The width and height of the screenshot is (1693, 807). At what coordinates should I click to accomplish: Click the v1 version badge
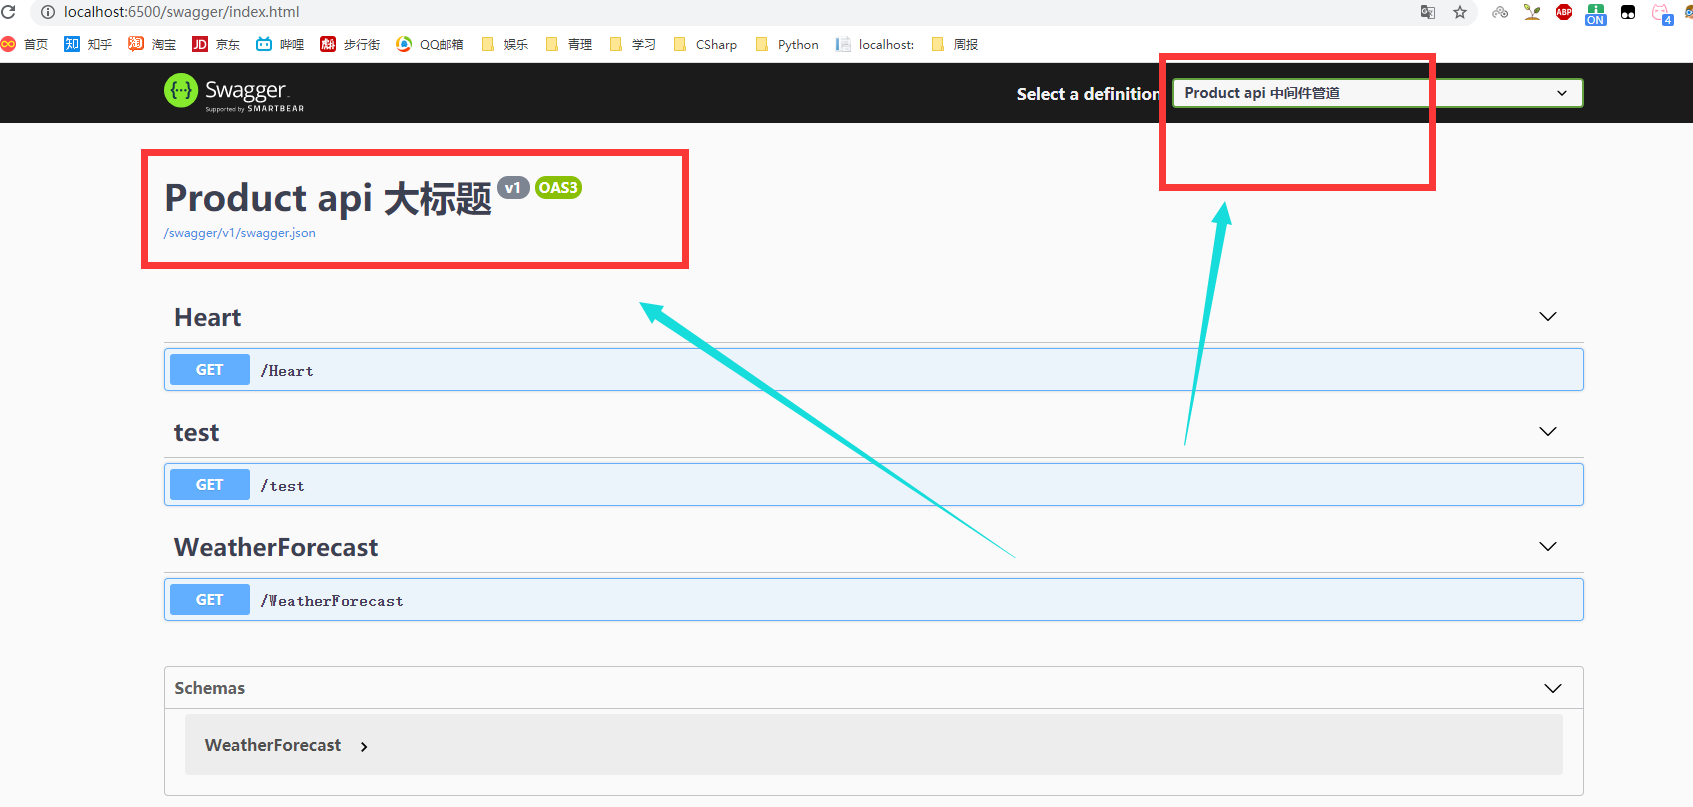pos(513,188)
